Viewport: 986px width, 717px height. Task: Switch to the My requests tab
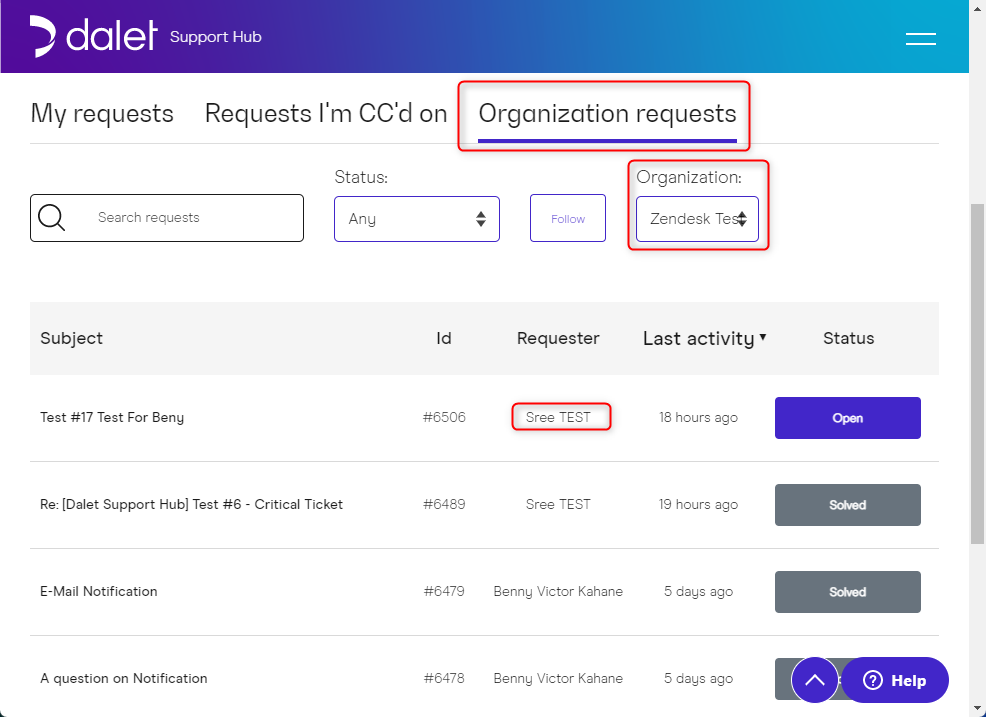(x=102, y=114)
